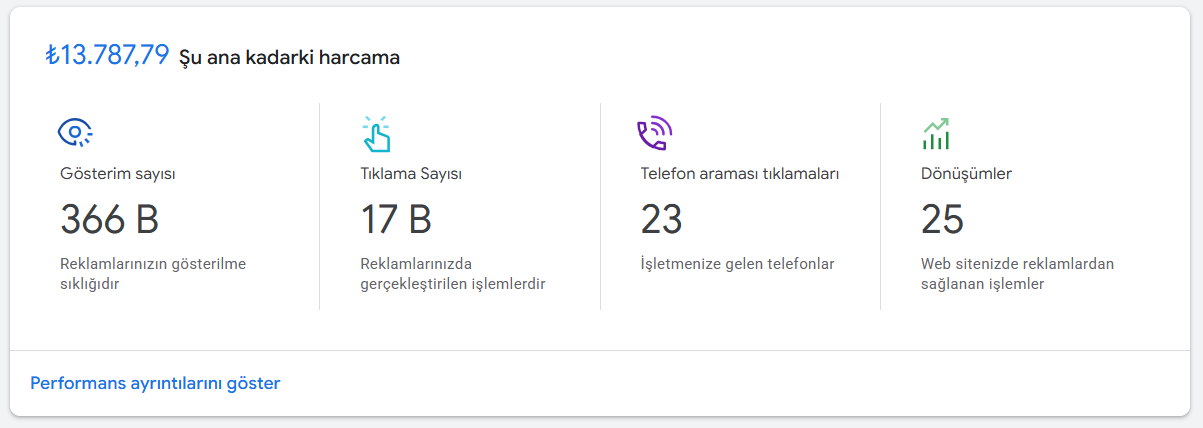Click the green conversions chart icon
1203x428 pixels.
(x=936, y=134)
